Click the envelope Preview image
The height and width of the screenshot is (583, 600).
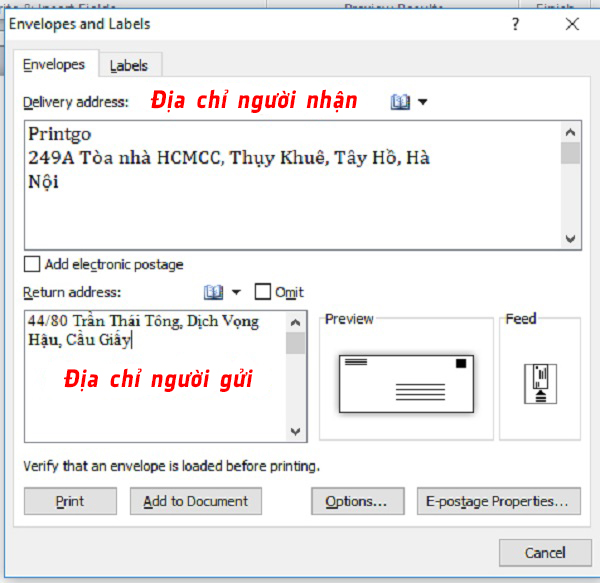406,383
